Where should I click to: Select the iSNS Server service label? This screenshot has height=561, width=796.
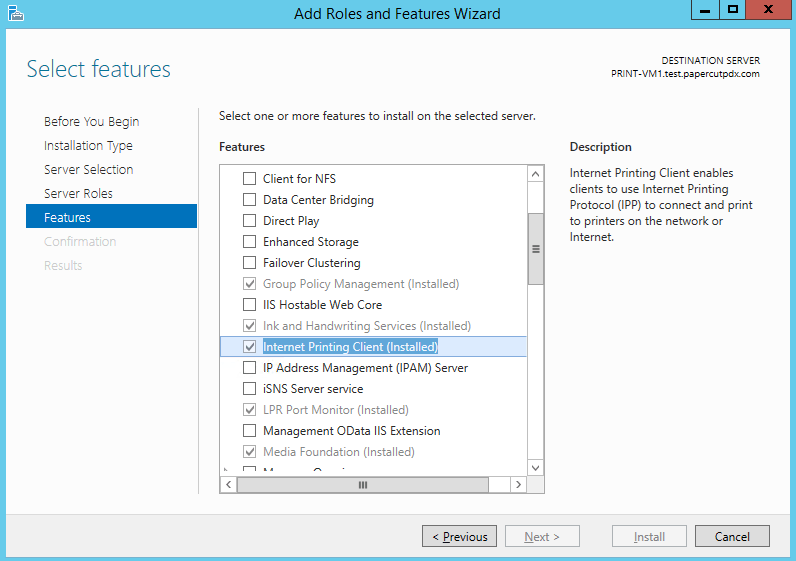313,389
